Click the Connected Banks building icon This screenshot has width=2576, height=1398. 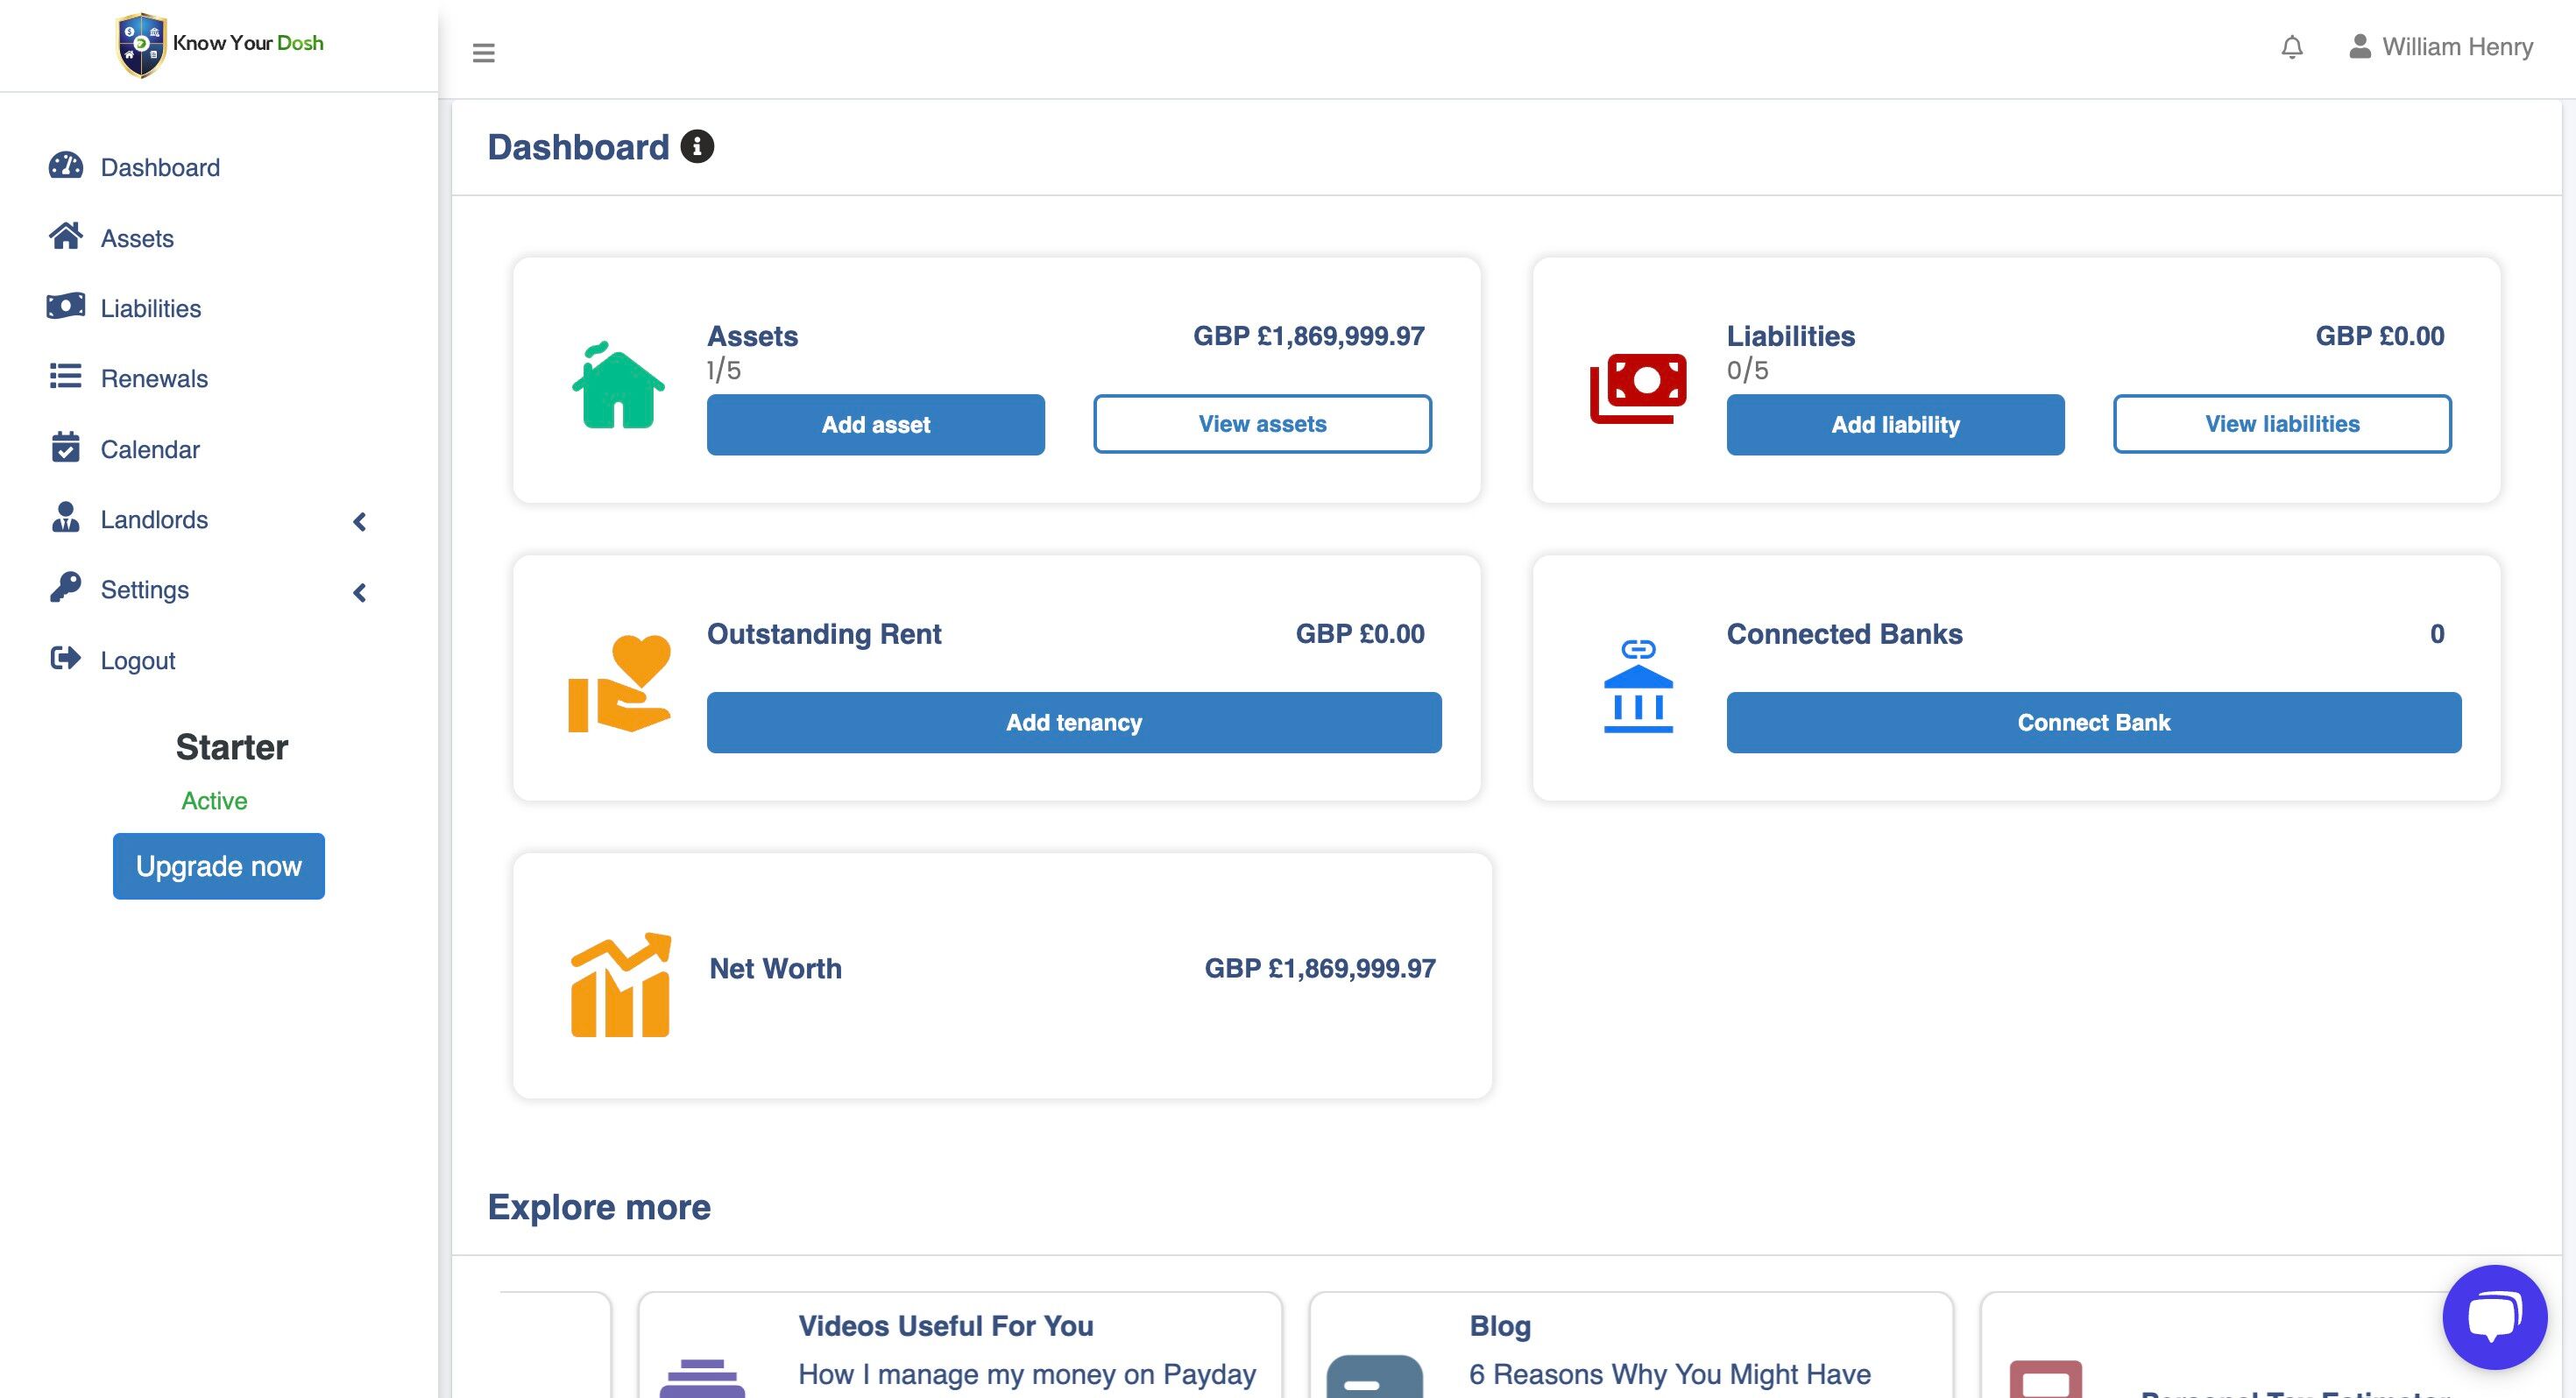[x=1637, y=686]
